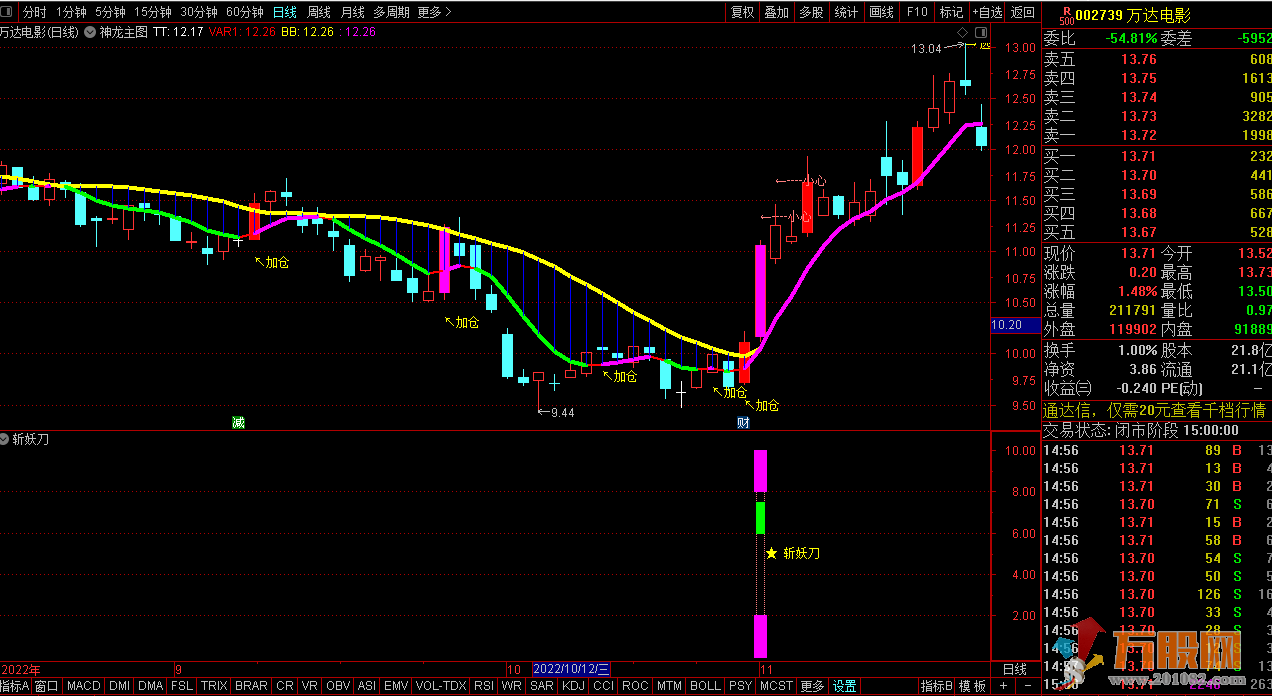Open the 窗口 window count menu
The image size is (1272, 696).
[x=47, y=686]
